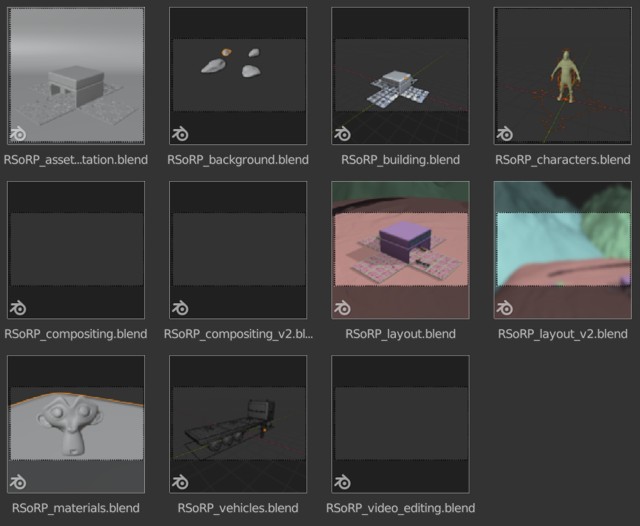
Task: Select the RSoRP_video_editing.blend thumbnail
Action: click(400, 424)
